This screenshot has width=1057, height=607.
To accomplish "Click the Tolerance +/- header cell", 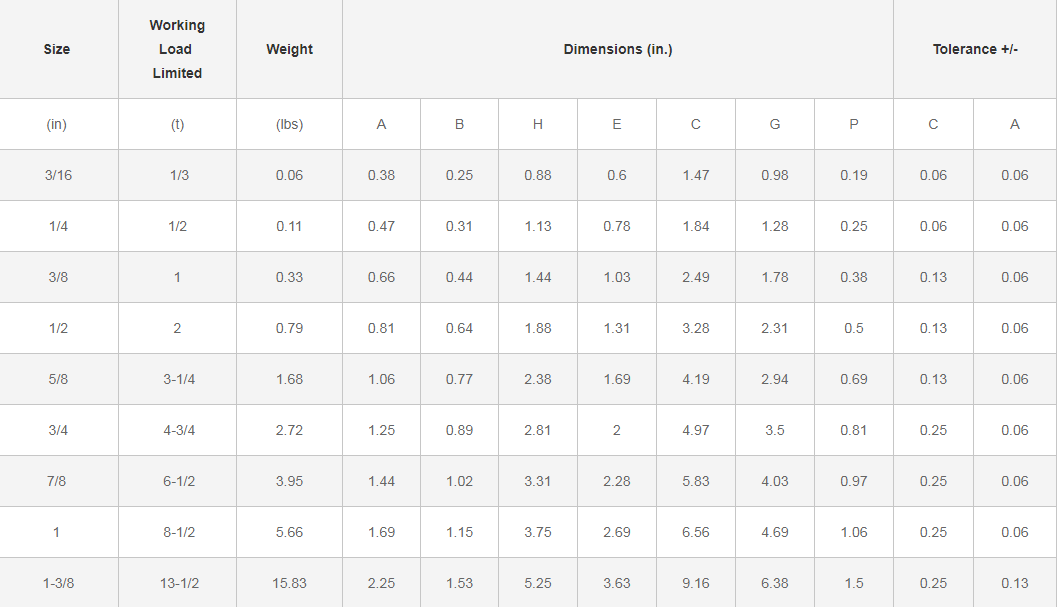I will 974,49.
